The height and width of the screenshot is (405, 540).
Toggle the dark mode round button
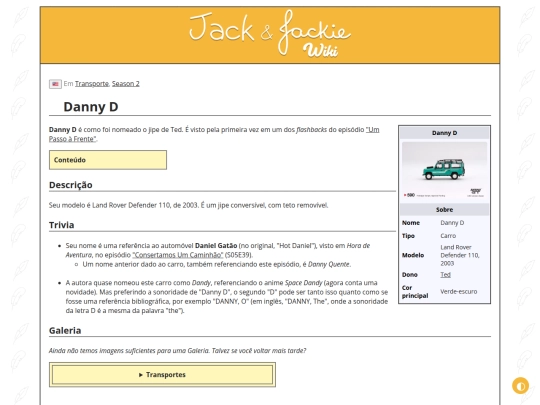520,385
